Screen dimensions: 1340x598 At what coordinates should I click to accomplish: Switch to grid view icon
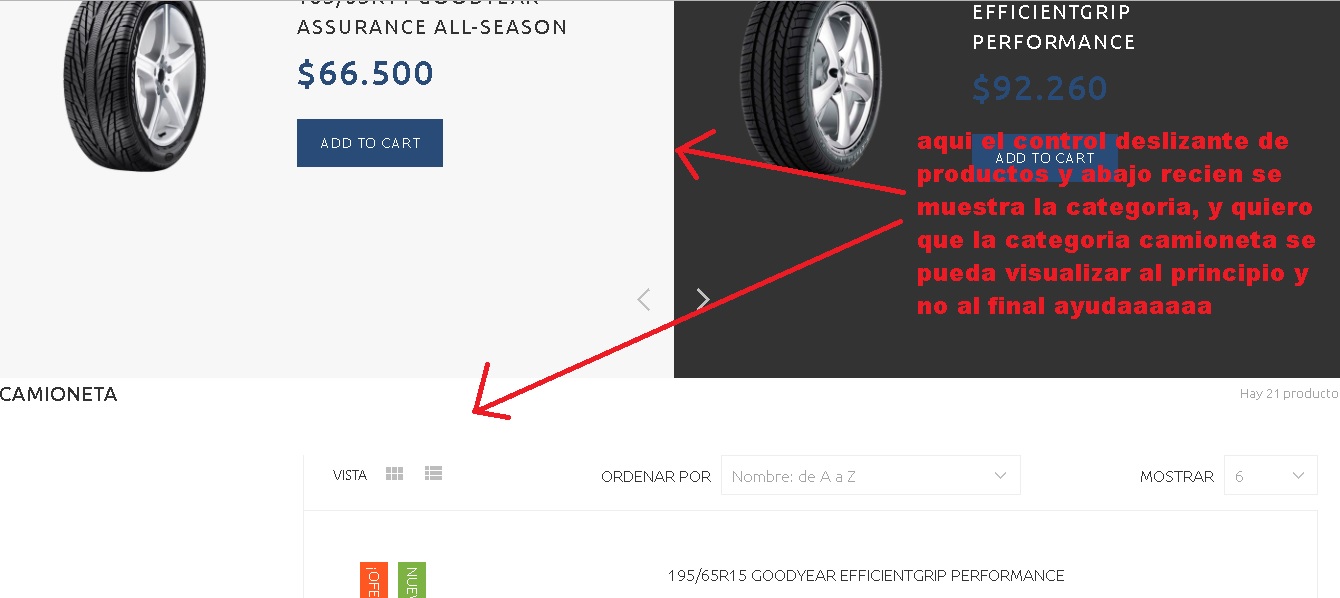pos(394,474)
